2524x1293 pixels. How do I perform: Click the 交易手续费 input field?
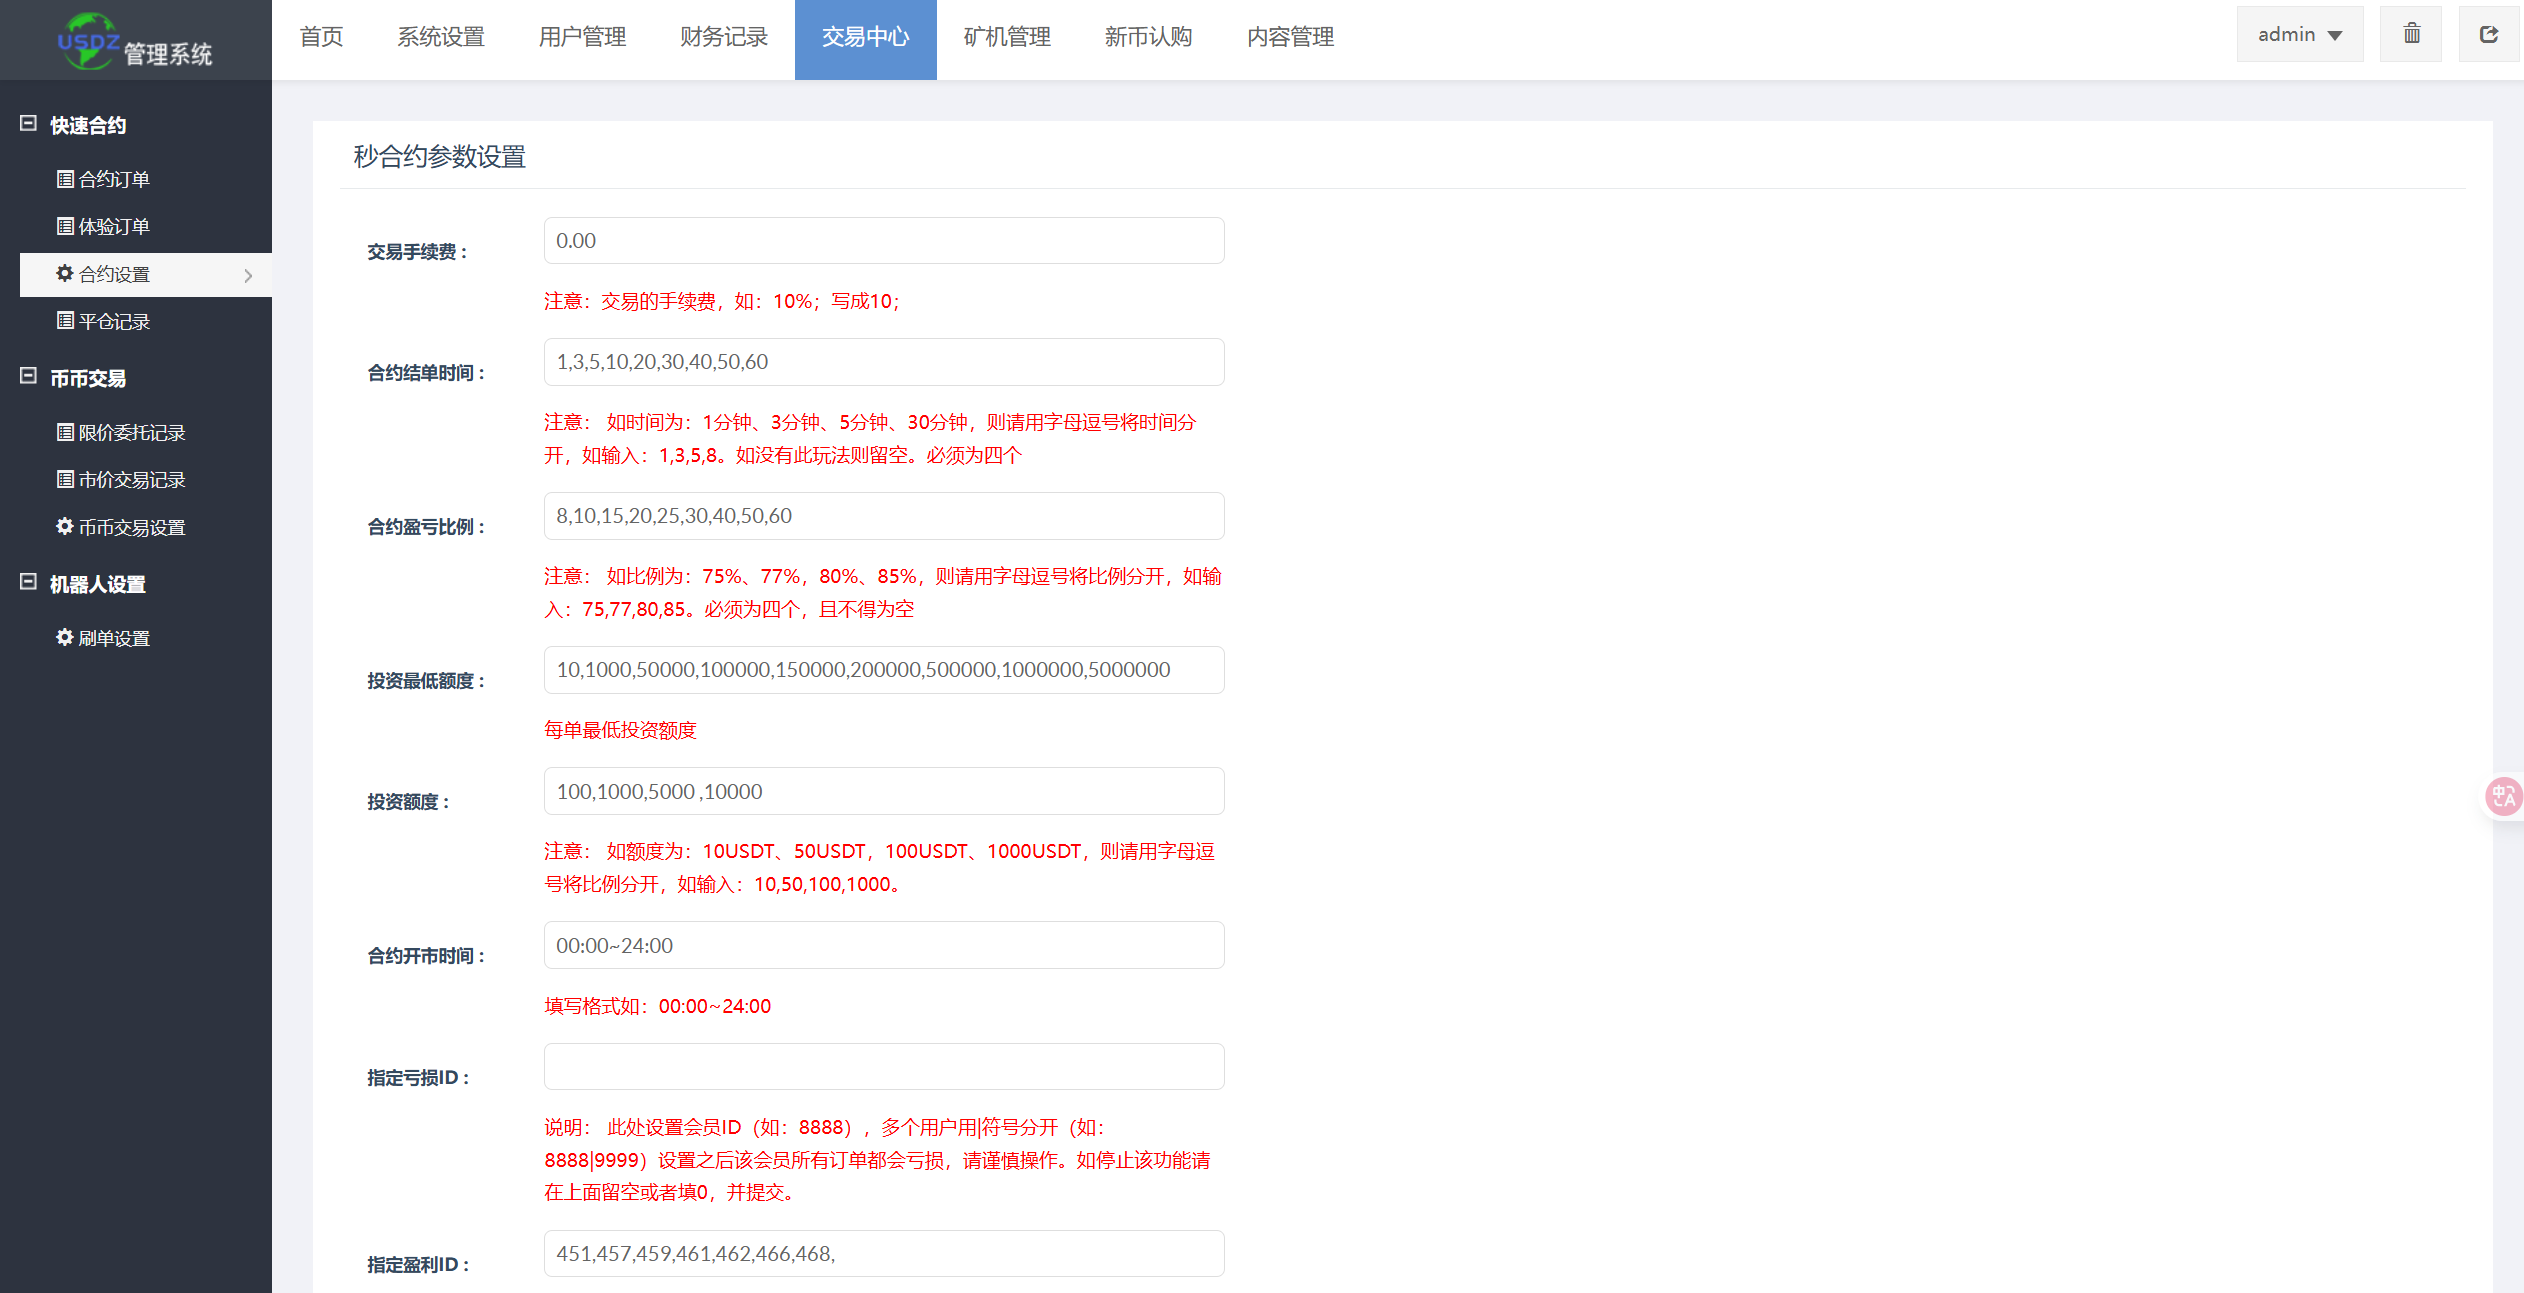[x=883, y=241]
